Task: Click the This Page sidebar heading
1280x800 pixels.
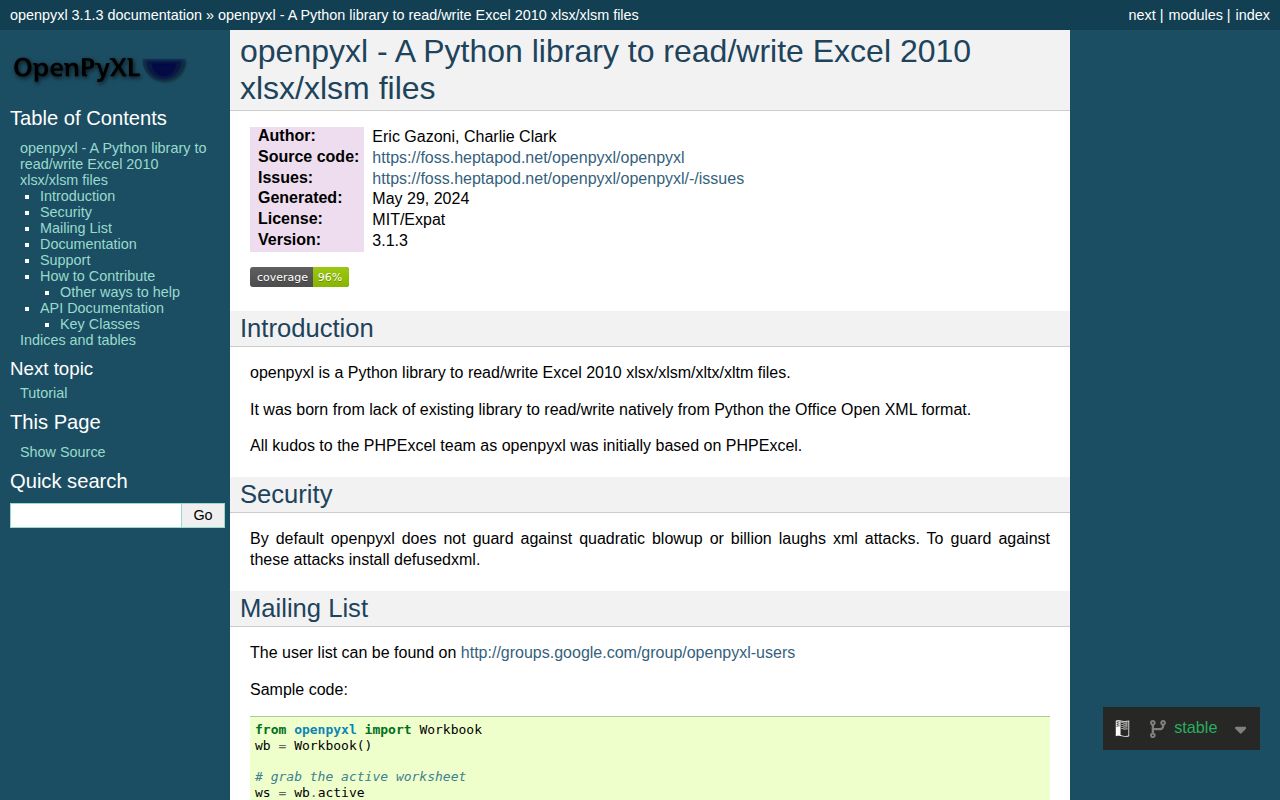Action: [x=55, y=422]
